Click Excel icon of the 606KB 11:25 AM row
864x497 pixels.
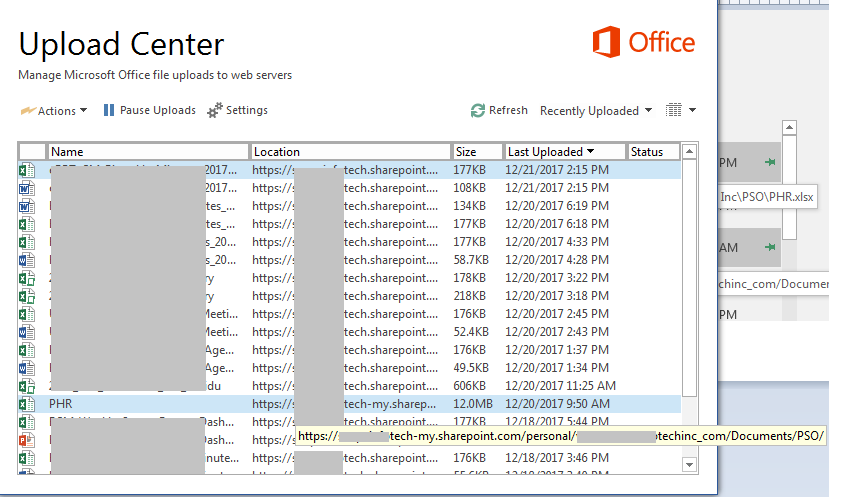tap(26, 386)
